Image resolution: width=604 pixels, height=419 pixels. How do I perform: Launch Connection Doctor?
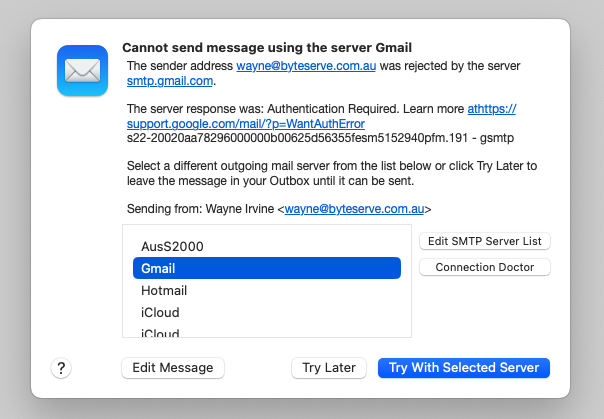click(x=485, y=267)
